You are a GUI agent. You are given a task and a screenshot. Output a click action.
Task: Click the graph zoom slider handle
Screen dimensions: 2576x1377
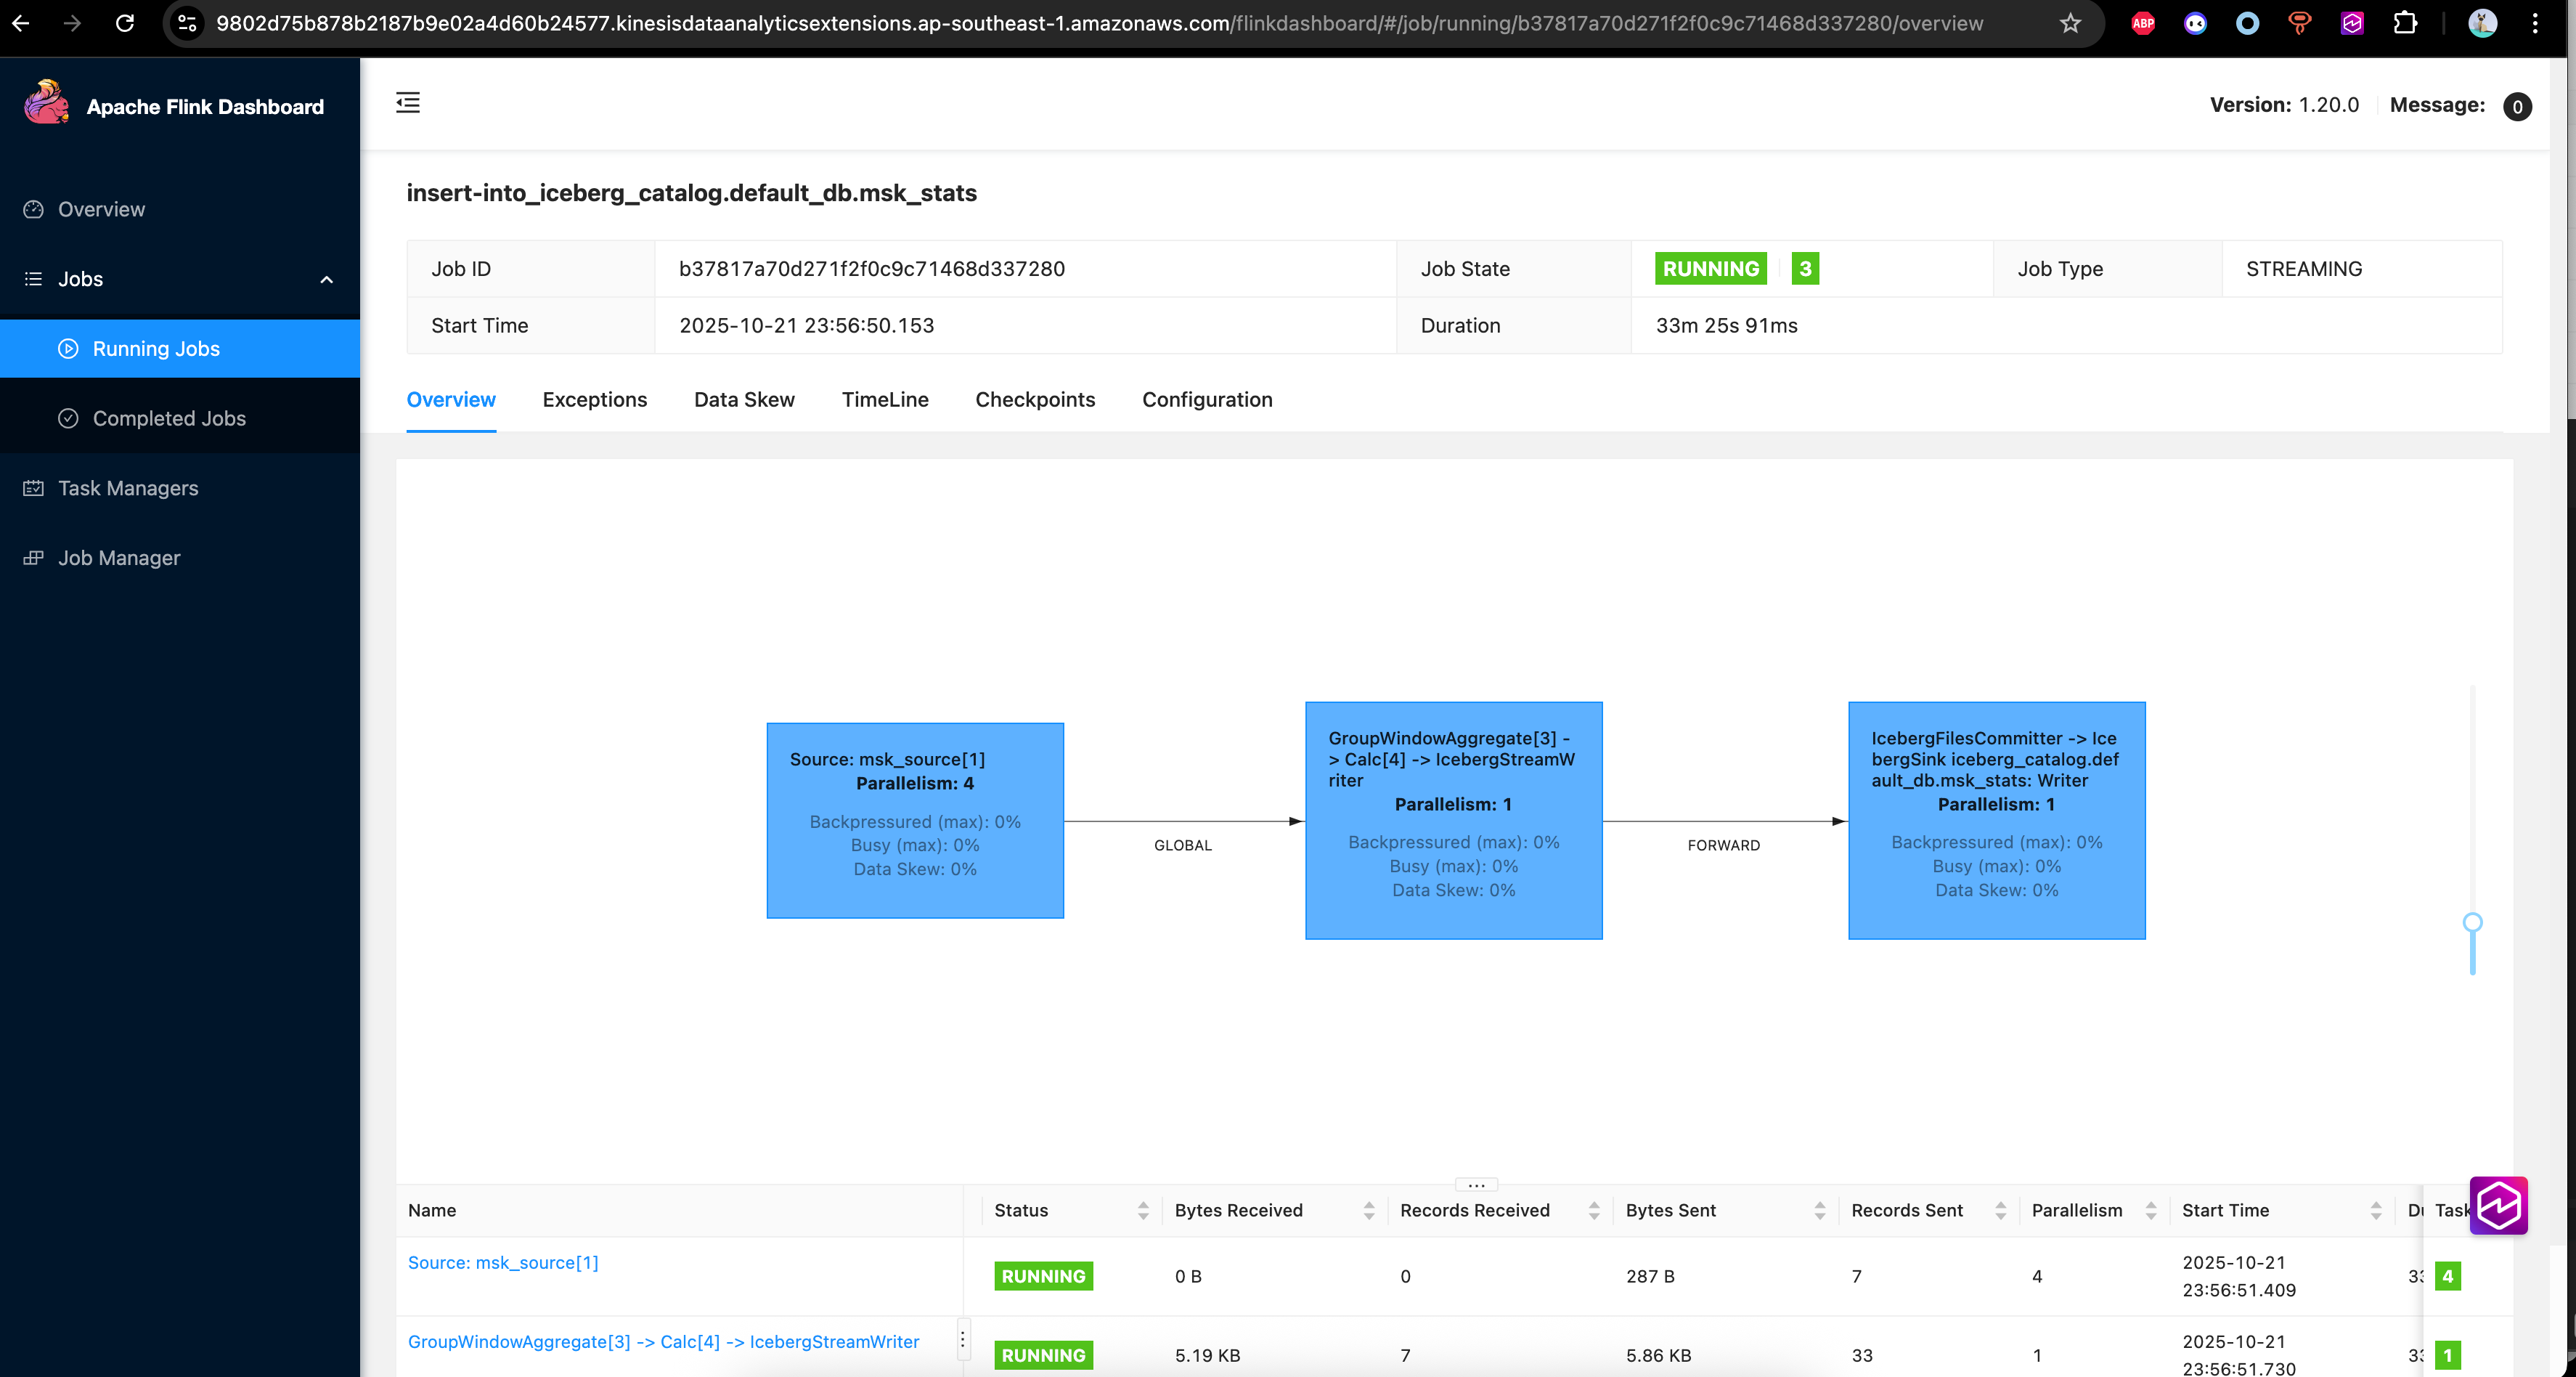pos(2472,922)
